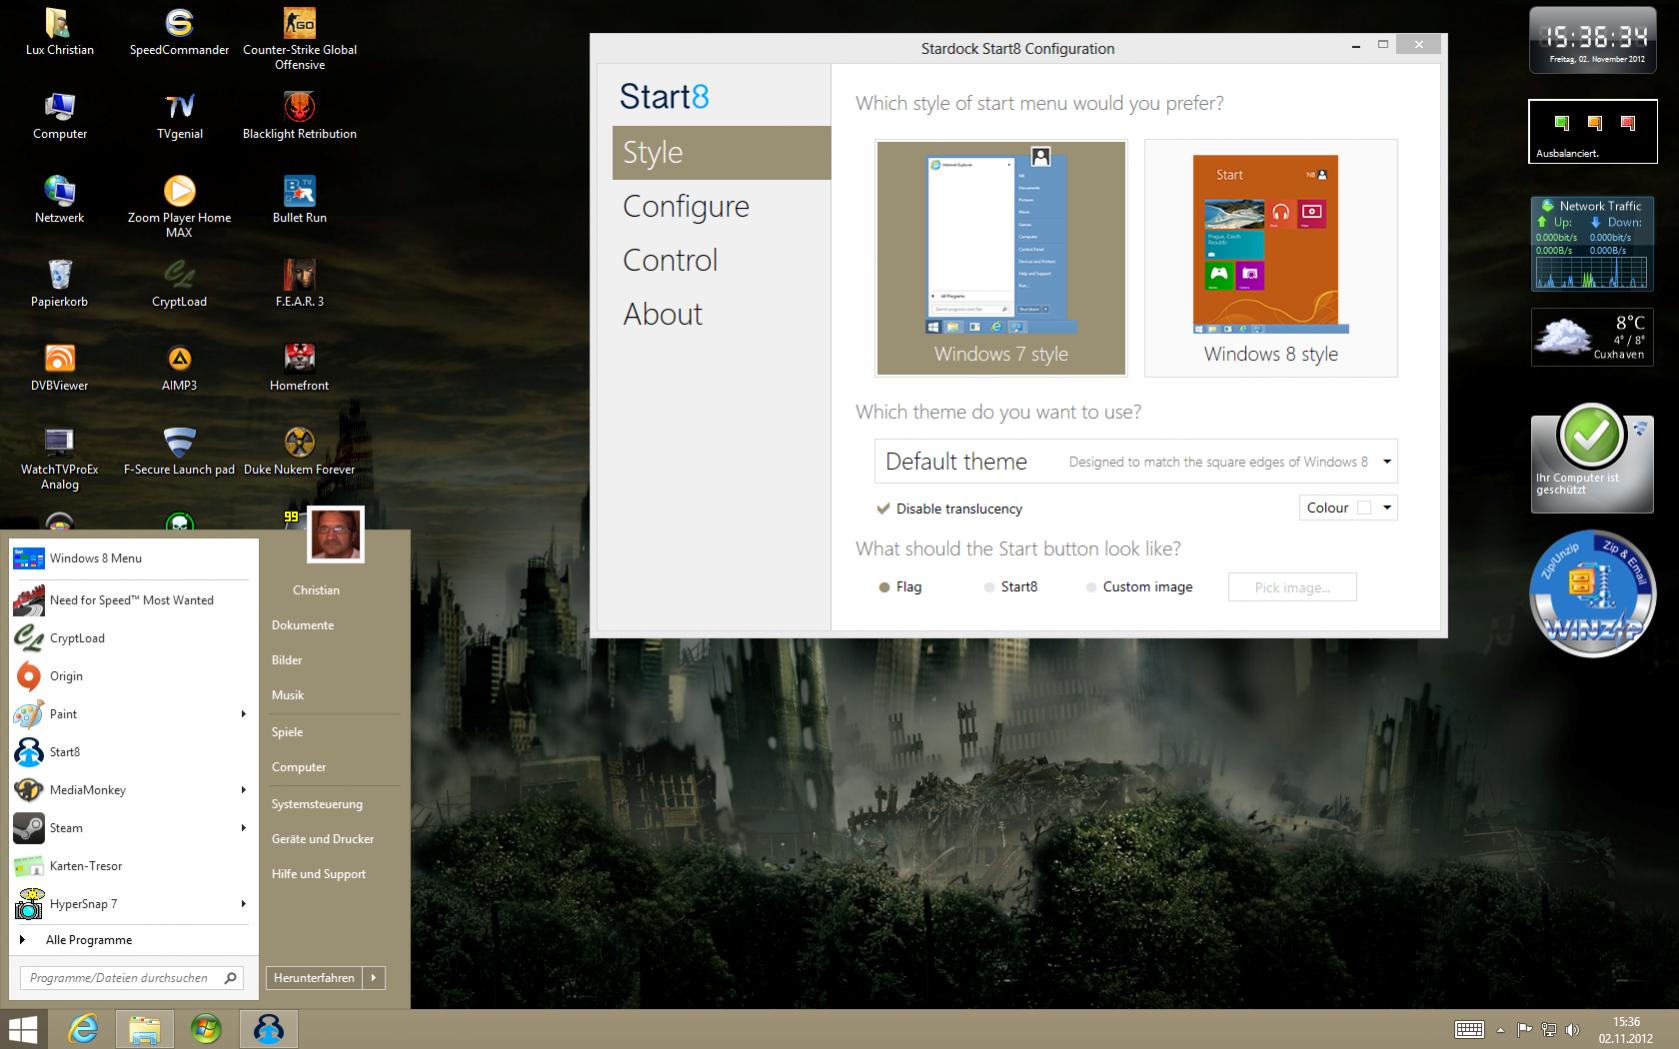
Task: Select the TVgenial desktop icon
Action: [x=179, y=117]
